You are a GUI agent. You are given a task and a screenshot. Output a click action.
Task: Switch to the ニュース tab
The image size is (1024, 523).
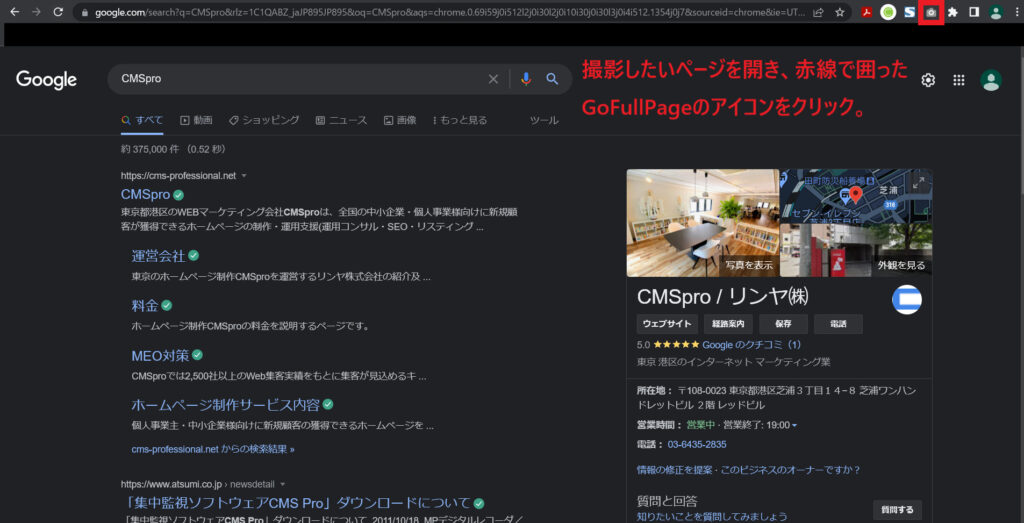[x=341, y=120]
